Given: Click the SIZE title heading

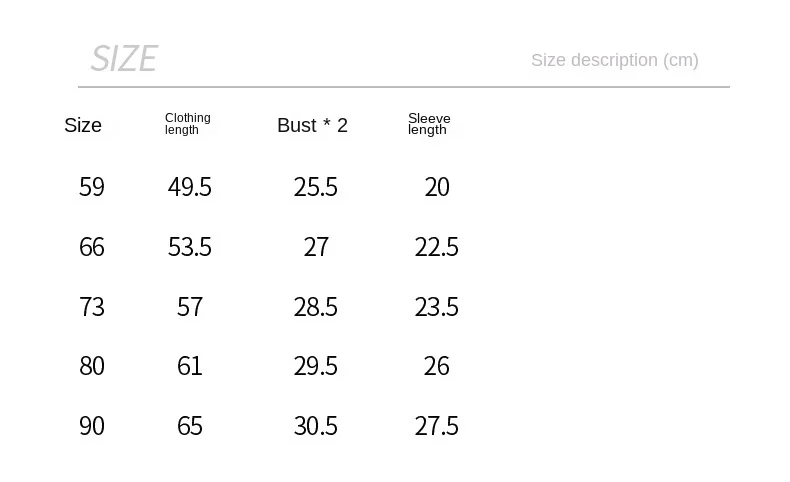Looking at the screenshot, I should [x=124, y=58].
